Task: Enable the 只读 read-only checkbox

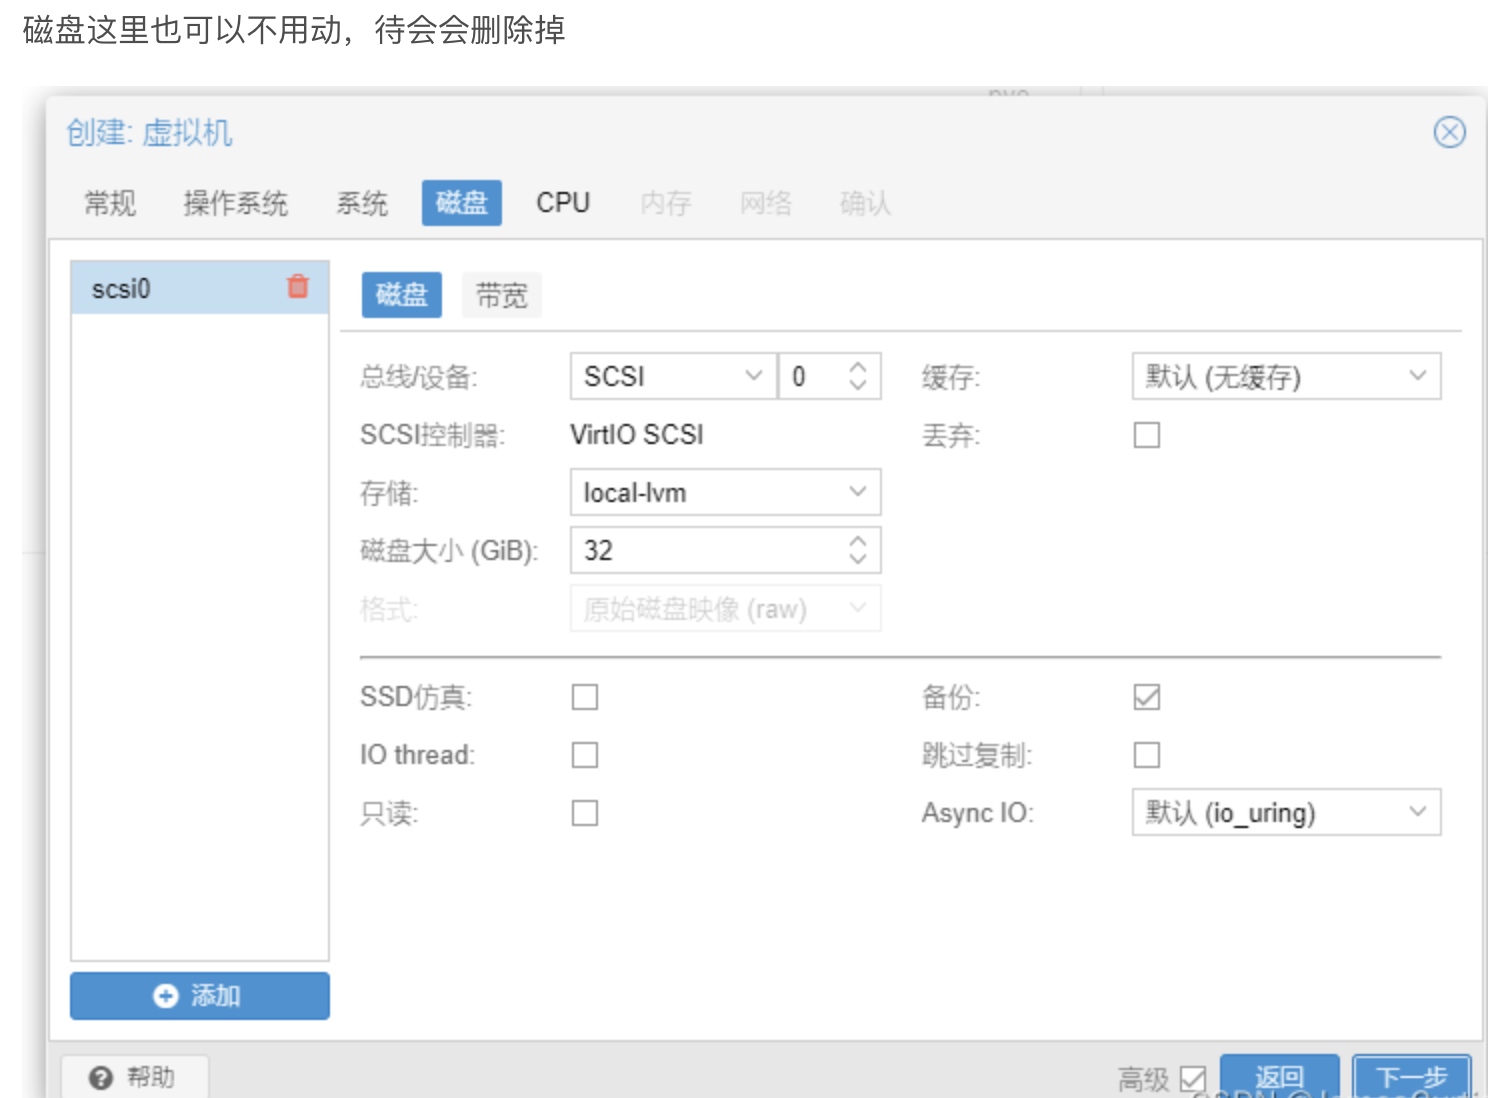Action: 585,813
